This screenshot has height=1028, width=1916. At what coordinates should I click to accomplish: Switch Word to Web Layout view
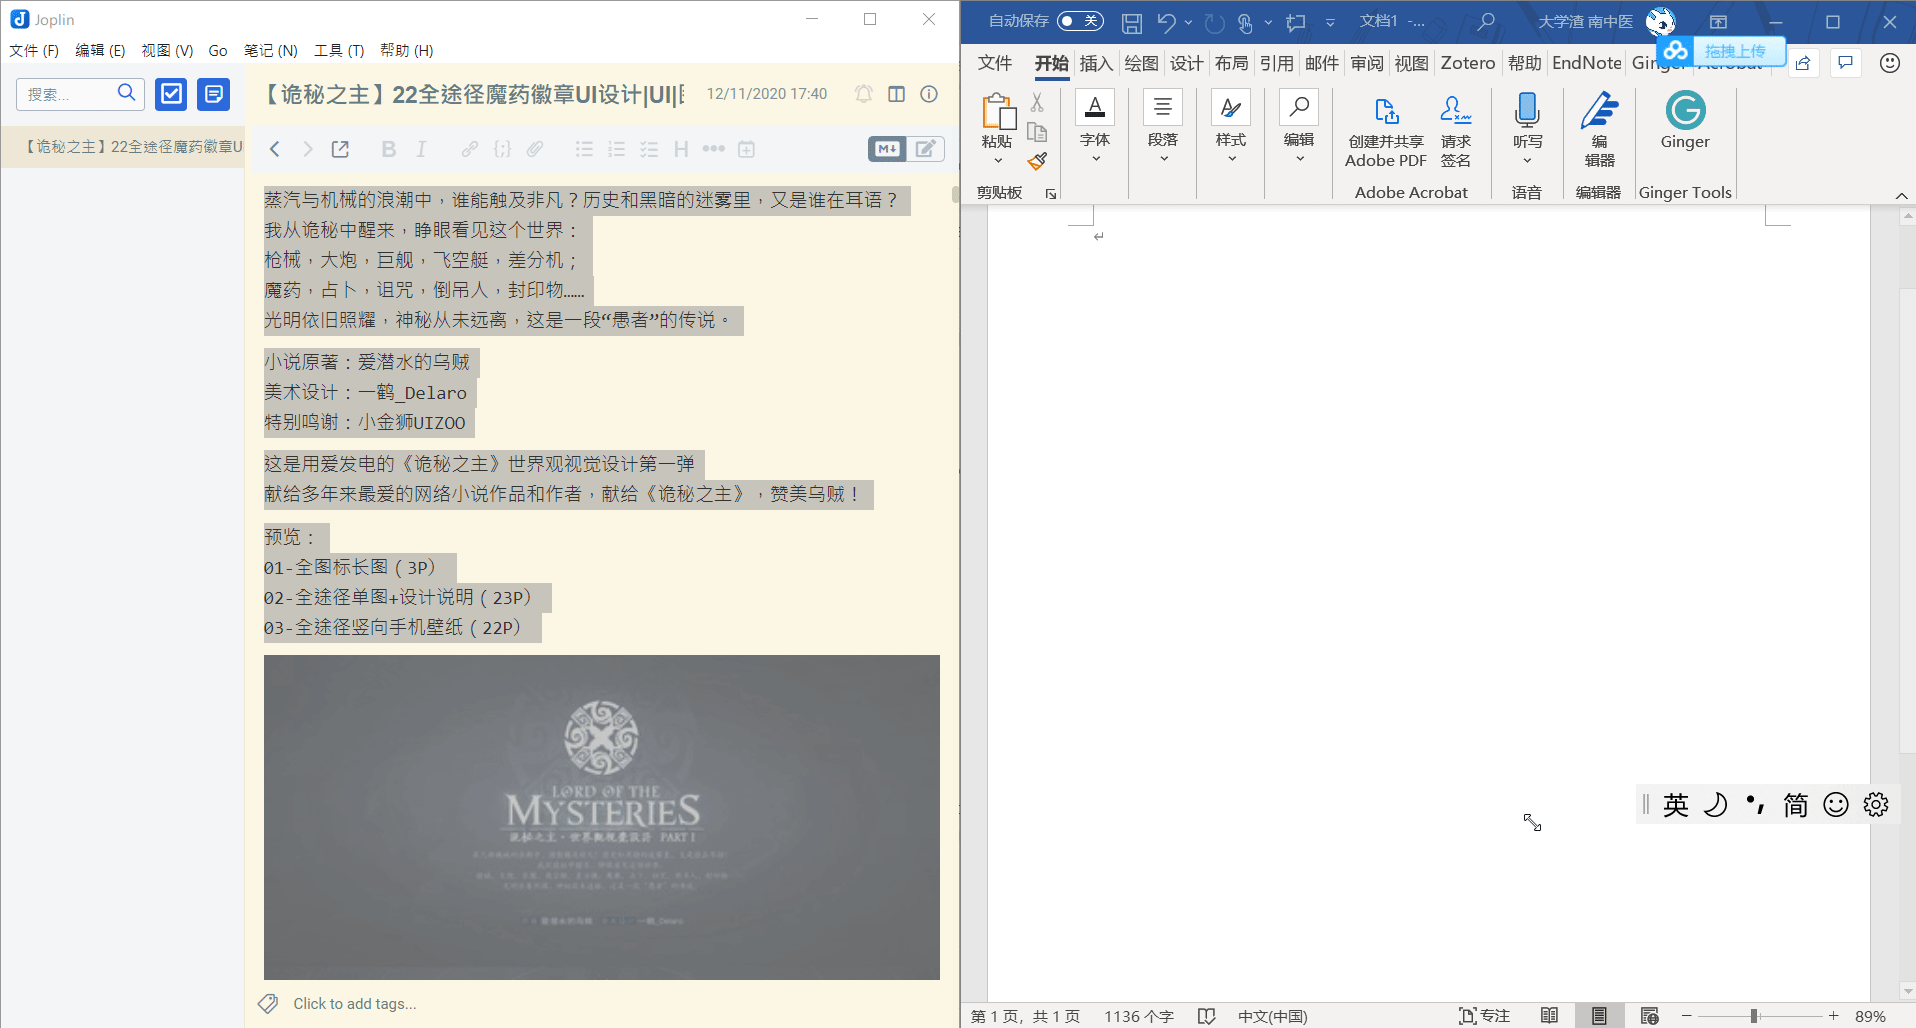1650,1016
